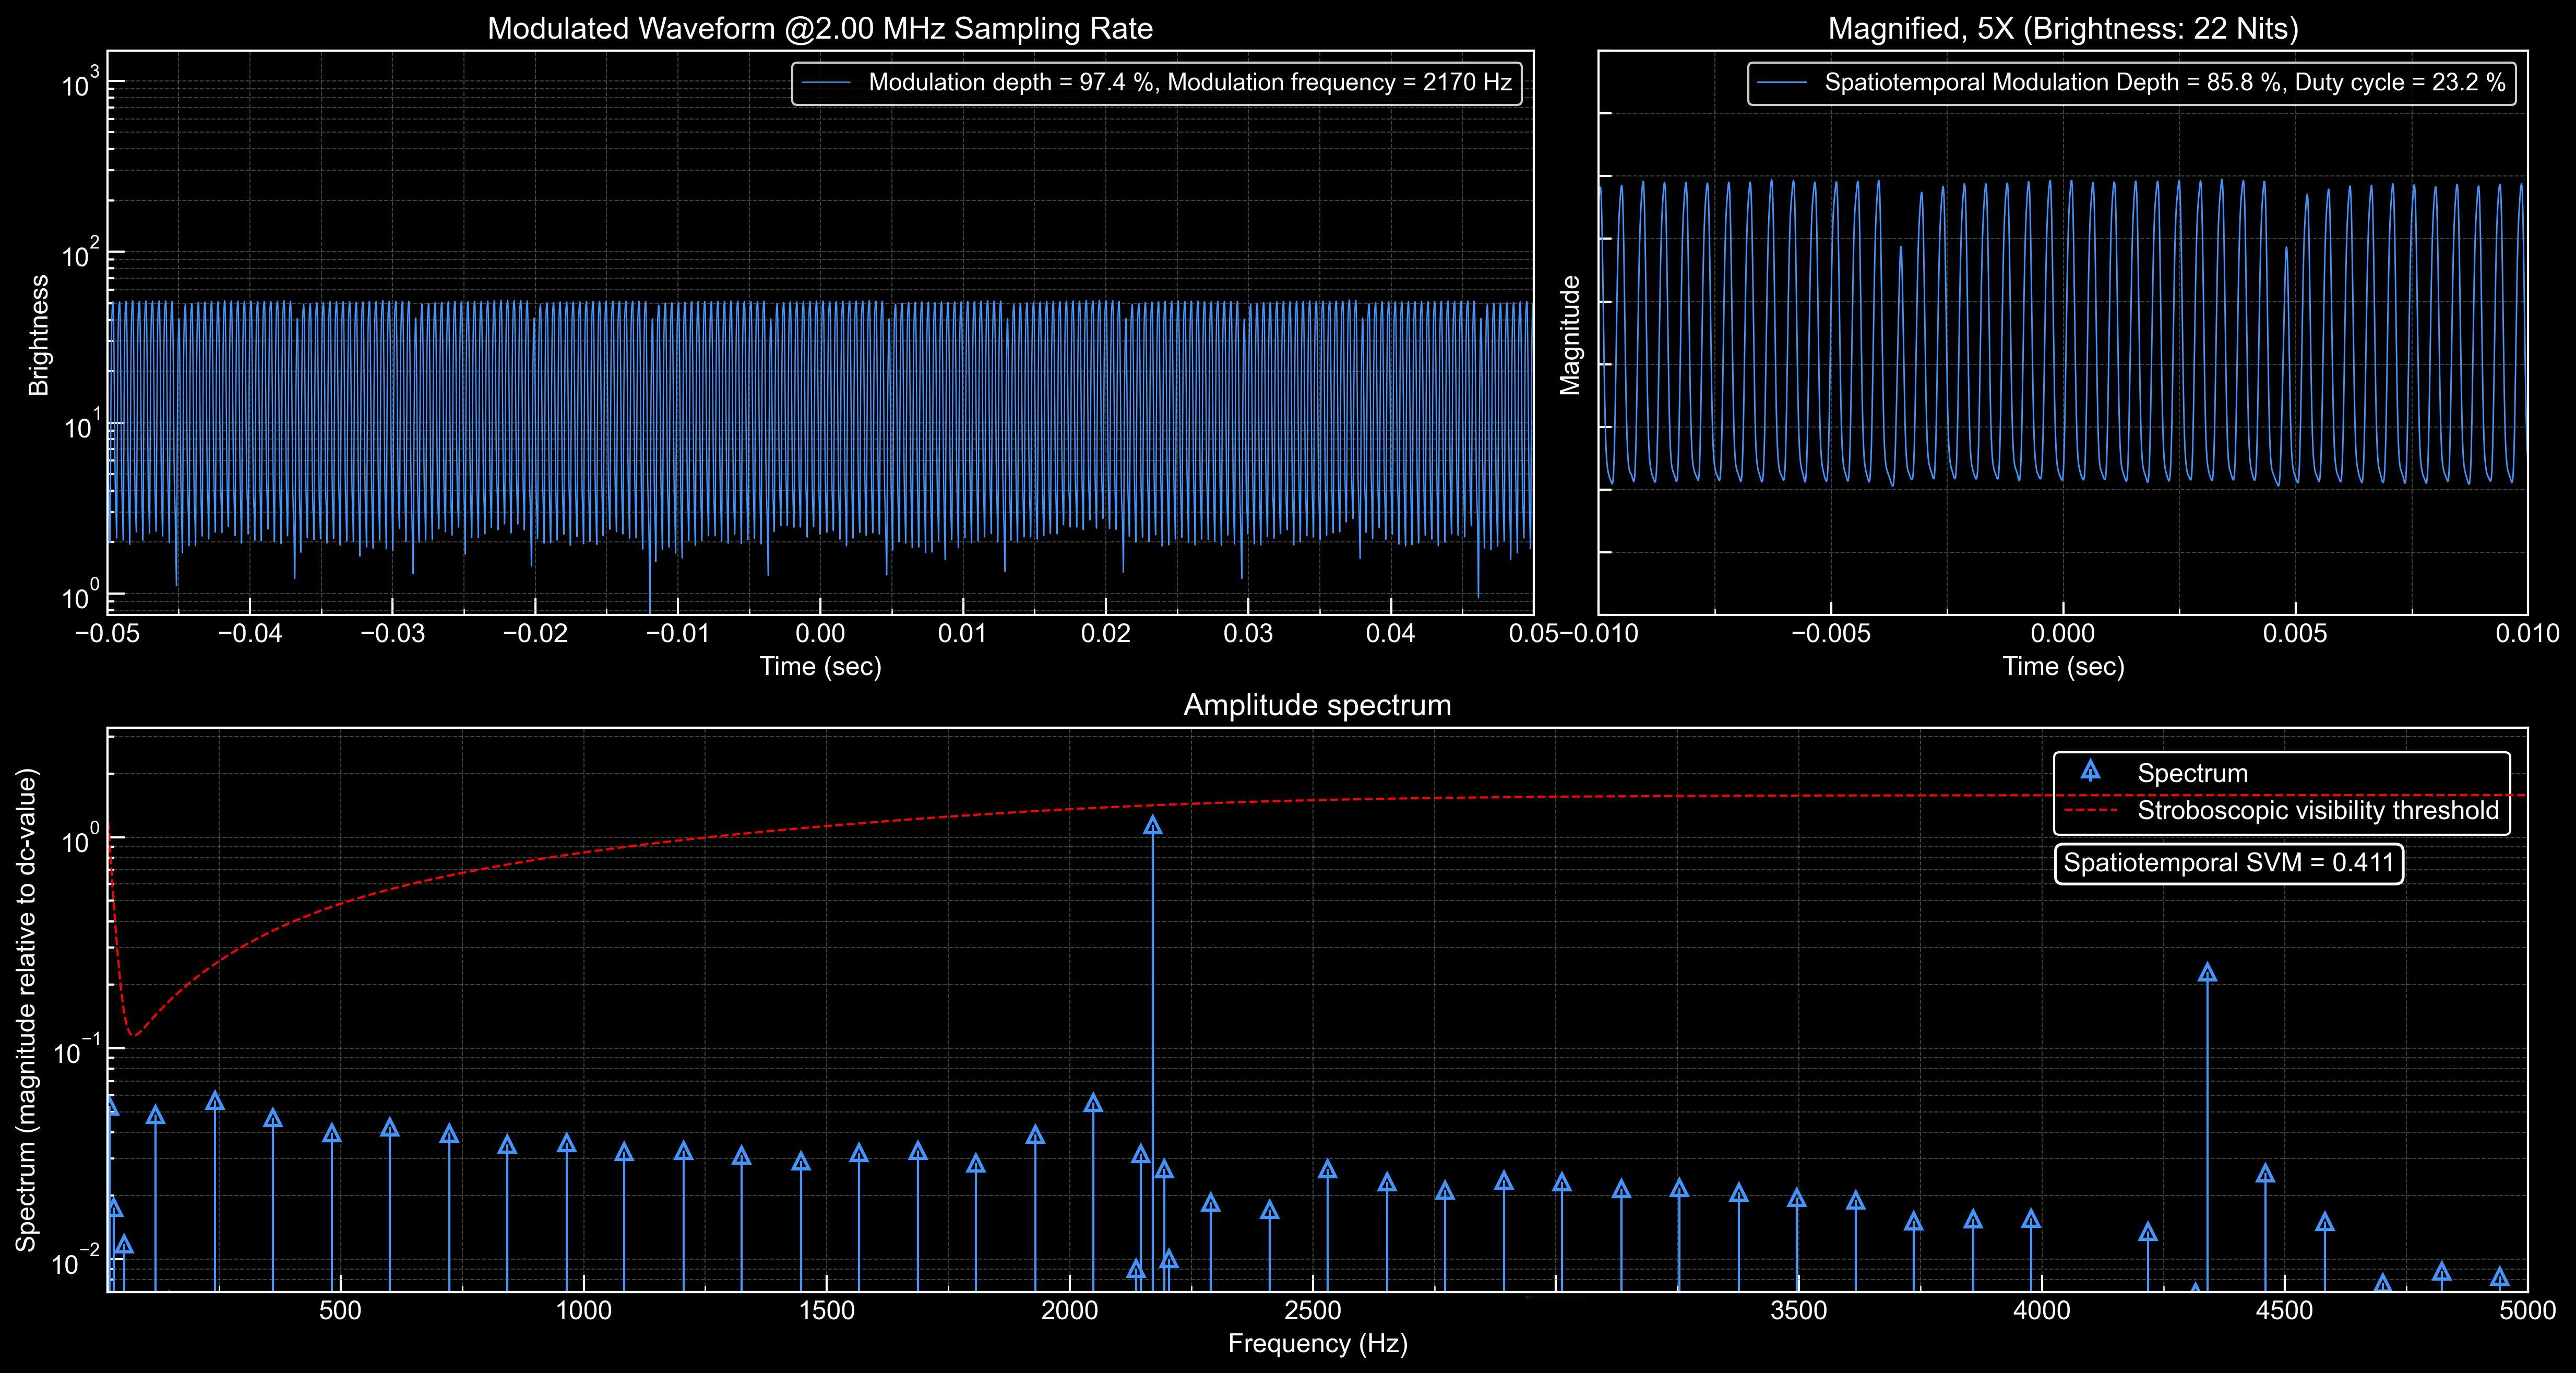Click the Stroboscopic visibility threshold legend label
The width and height of the screenshot is (2576, 1373).
2318,810
